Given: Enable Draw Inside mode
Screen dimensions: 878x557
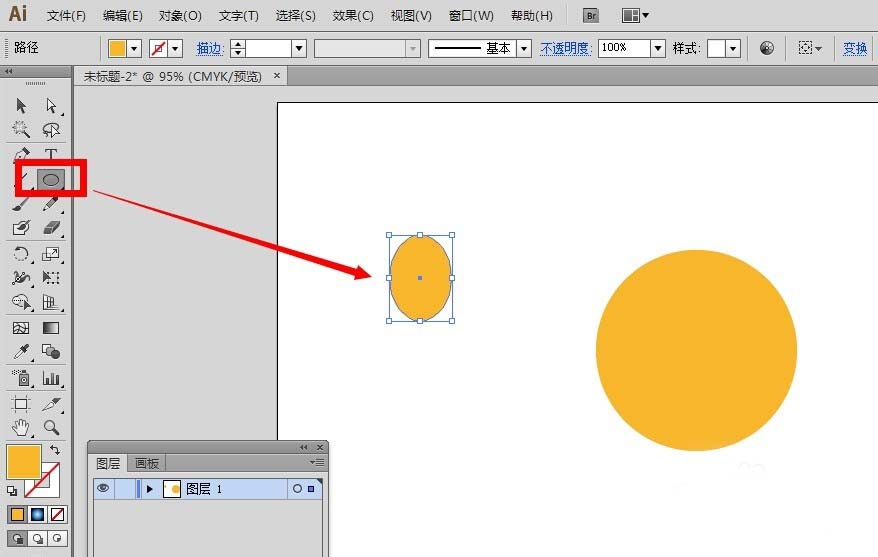Looking at the screenshot, I should click(x=57, y=539).
